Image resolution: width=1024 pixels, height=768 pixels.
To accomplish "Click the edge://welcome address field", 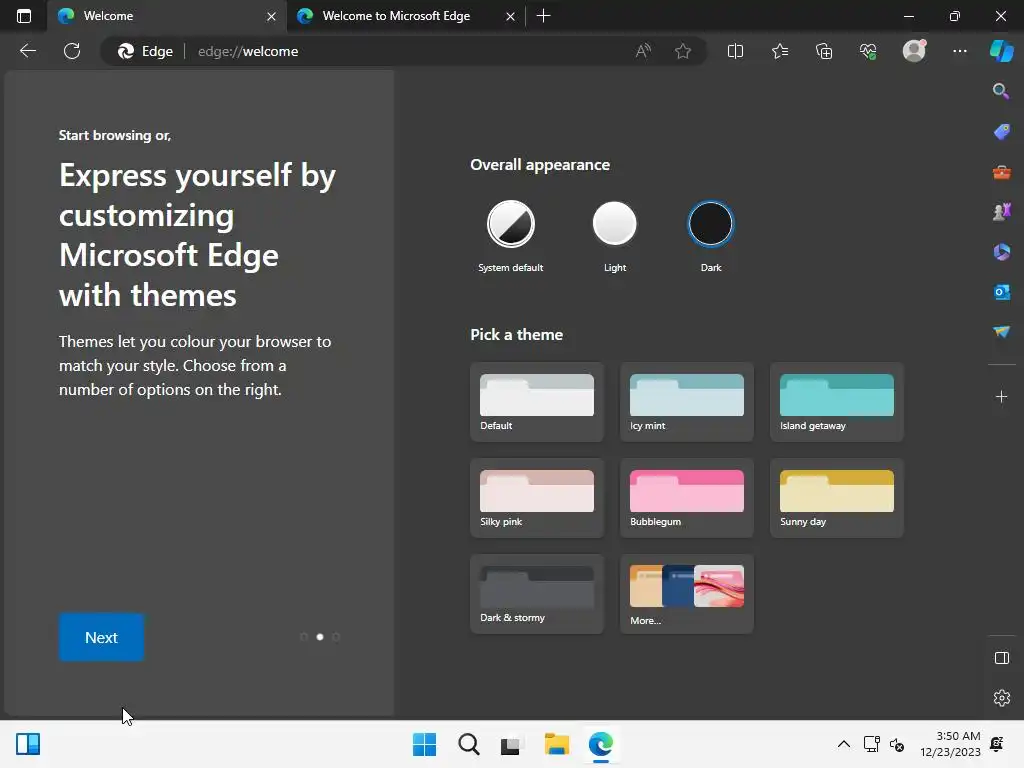I will 405,51.
